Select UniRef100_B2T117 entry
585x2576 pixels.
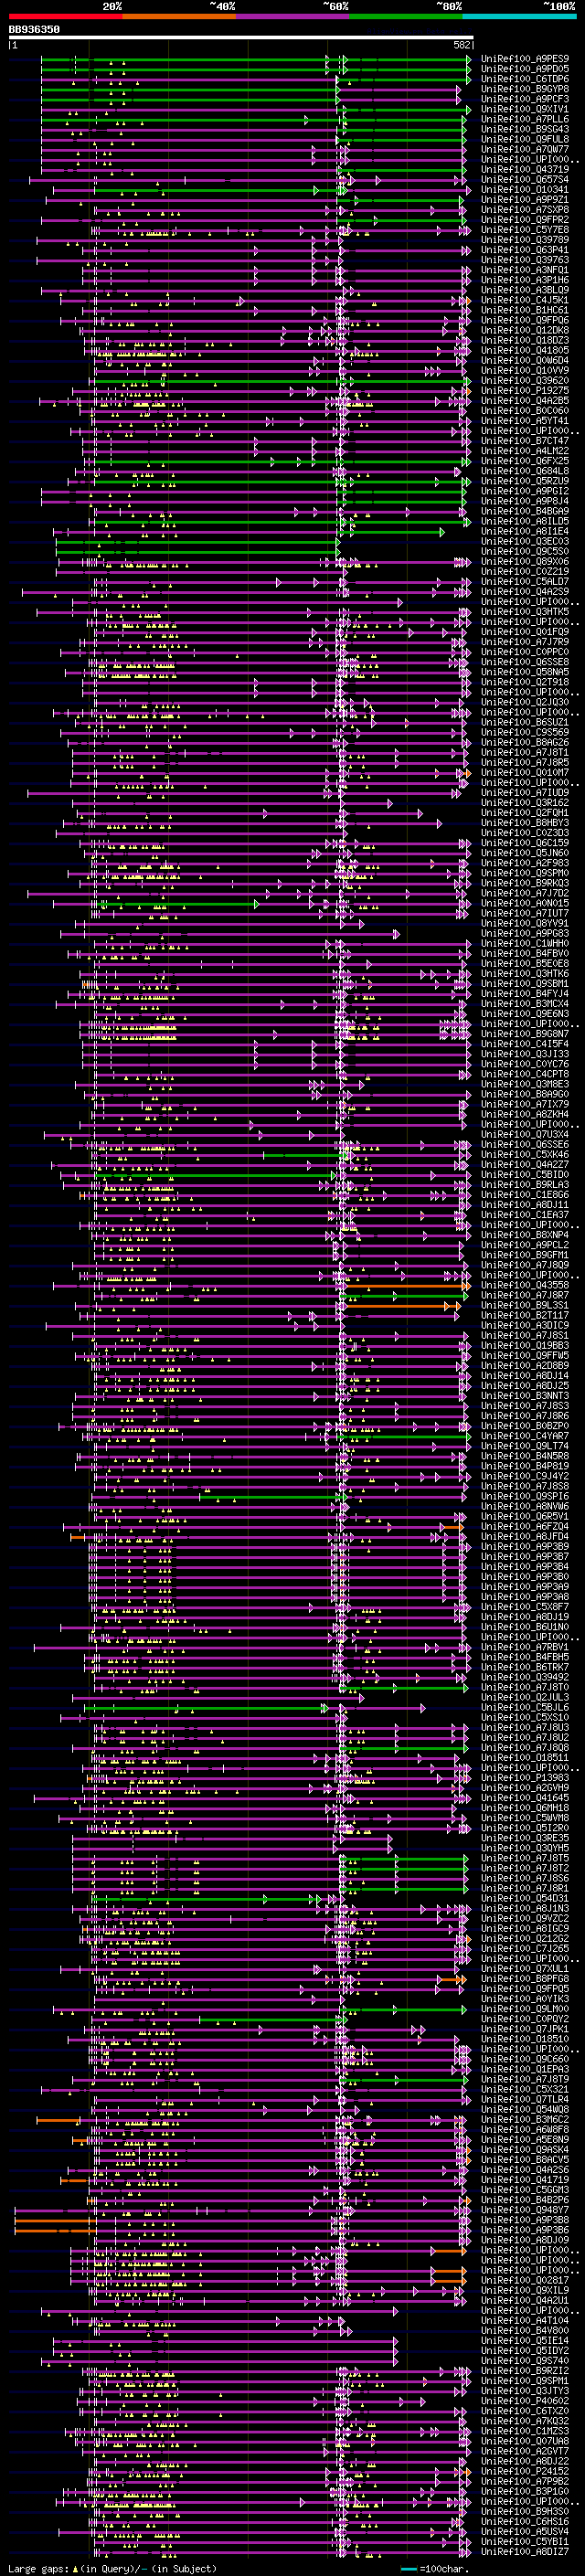tap(525, 1316)
